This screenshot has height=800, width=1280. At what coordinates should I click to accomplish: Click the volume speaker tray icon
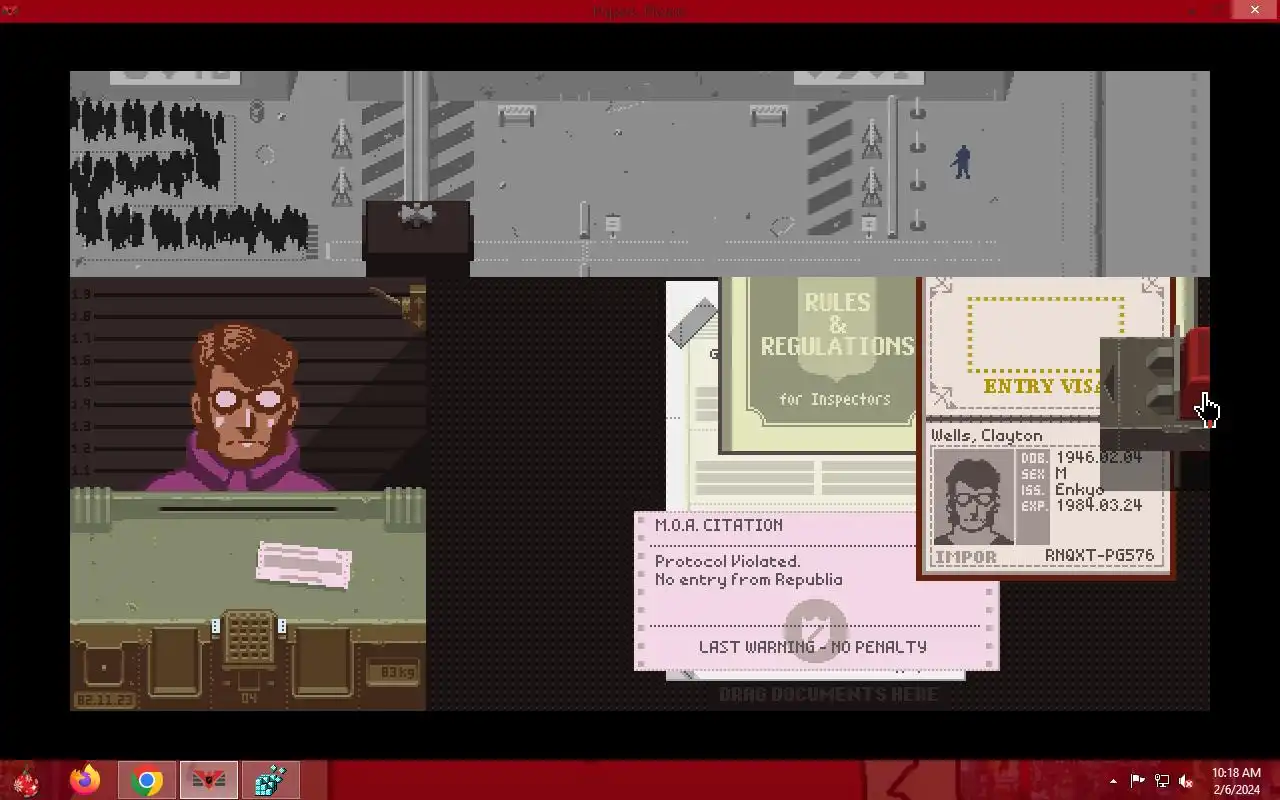pos(1186,781)
